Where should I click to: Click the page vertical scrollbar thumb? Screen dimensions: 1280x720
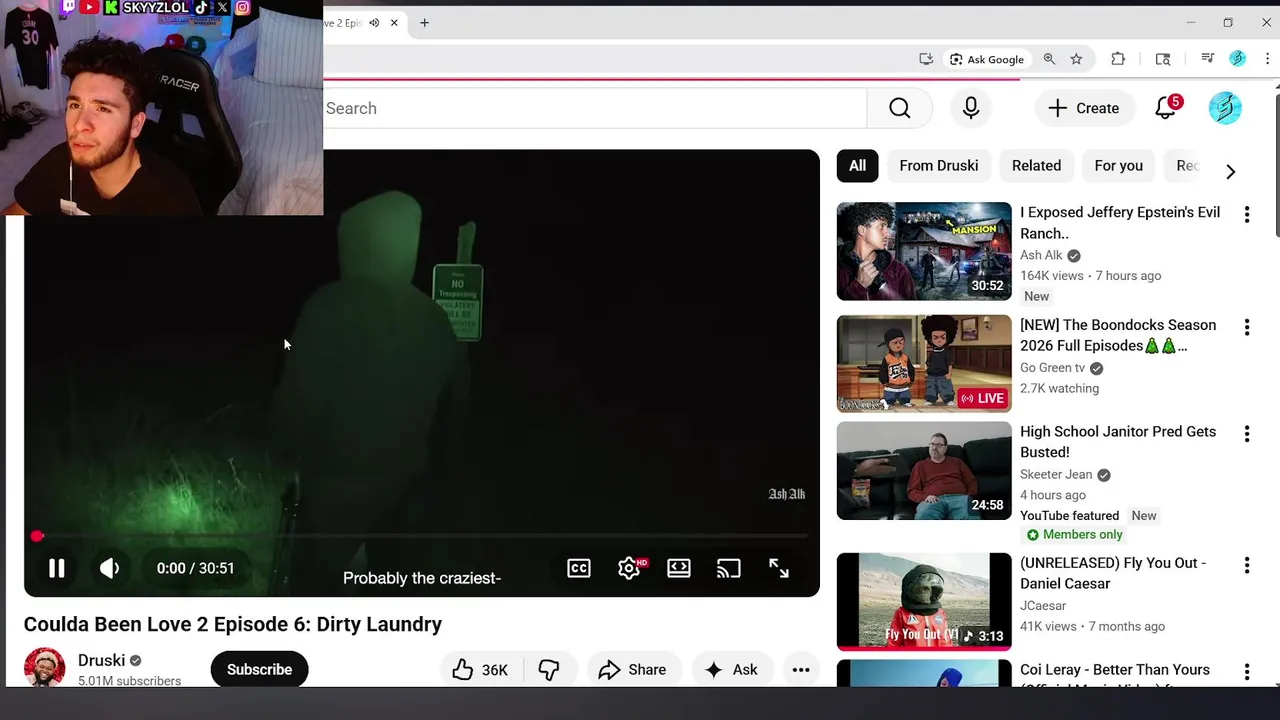pyautogui.click(x=1277, y=164)
